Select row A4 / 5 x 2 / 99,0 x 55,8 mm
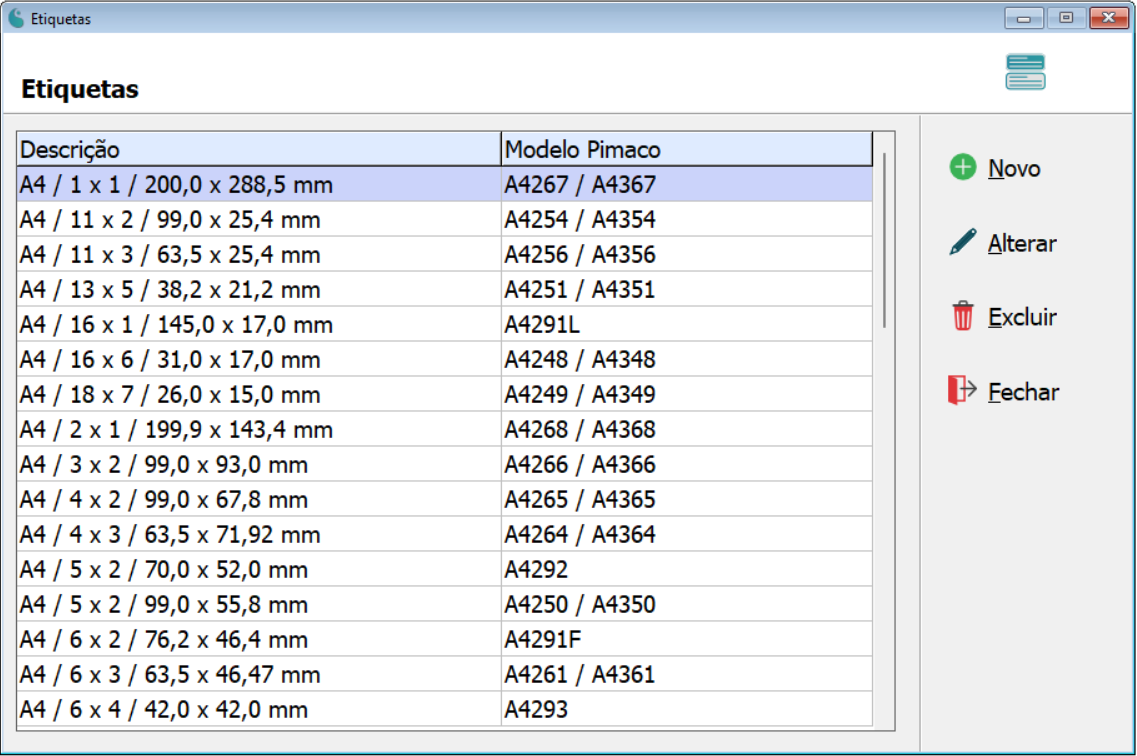Screen dimensions: 1137x756 click(x=445, y=604)
